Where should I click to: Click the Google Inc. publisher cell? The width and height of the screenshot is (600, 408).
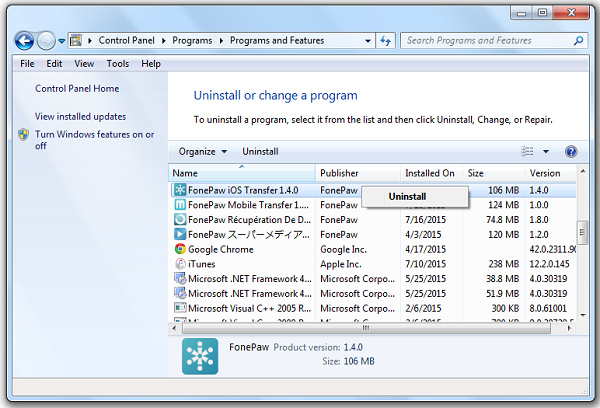pyautogui.click(x=343, y=250)
